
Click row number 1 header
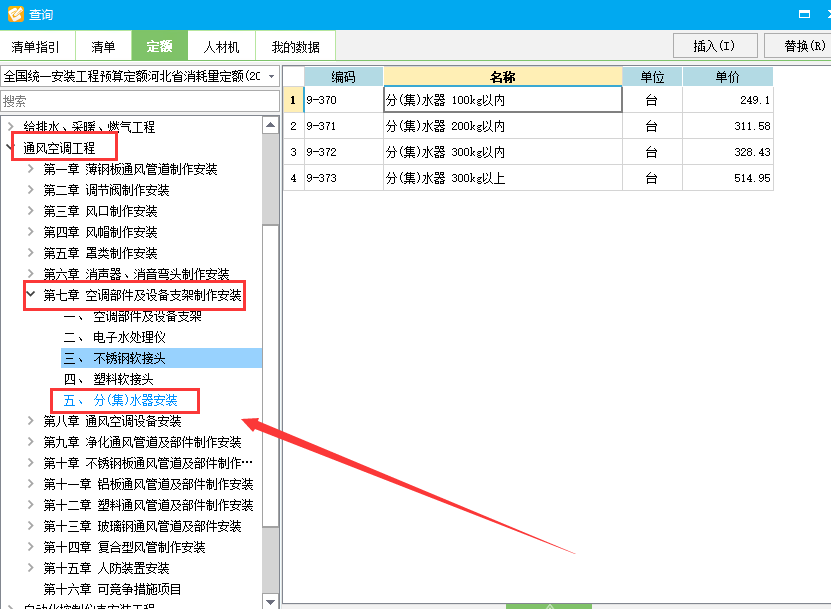293,100
